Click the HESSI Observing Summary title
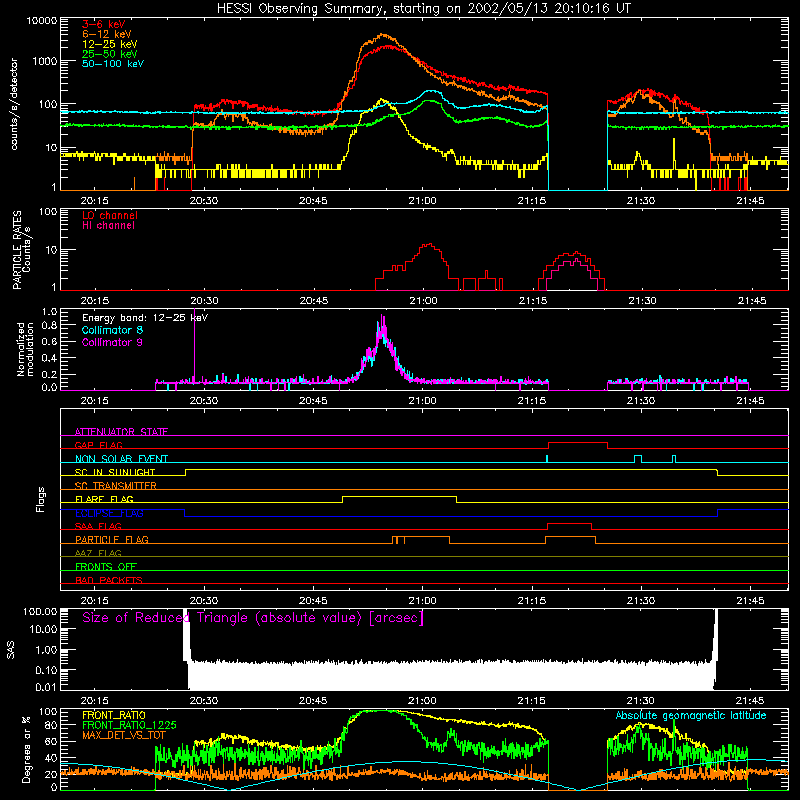 pos(424,9)
